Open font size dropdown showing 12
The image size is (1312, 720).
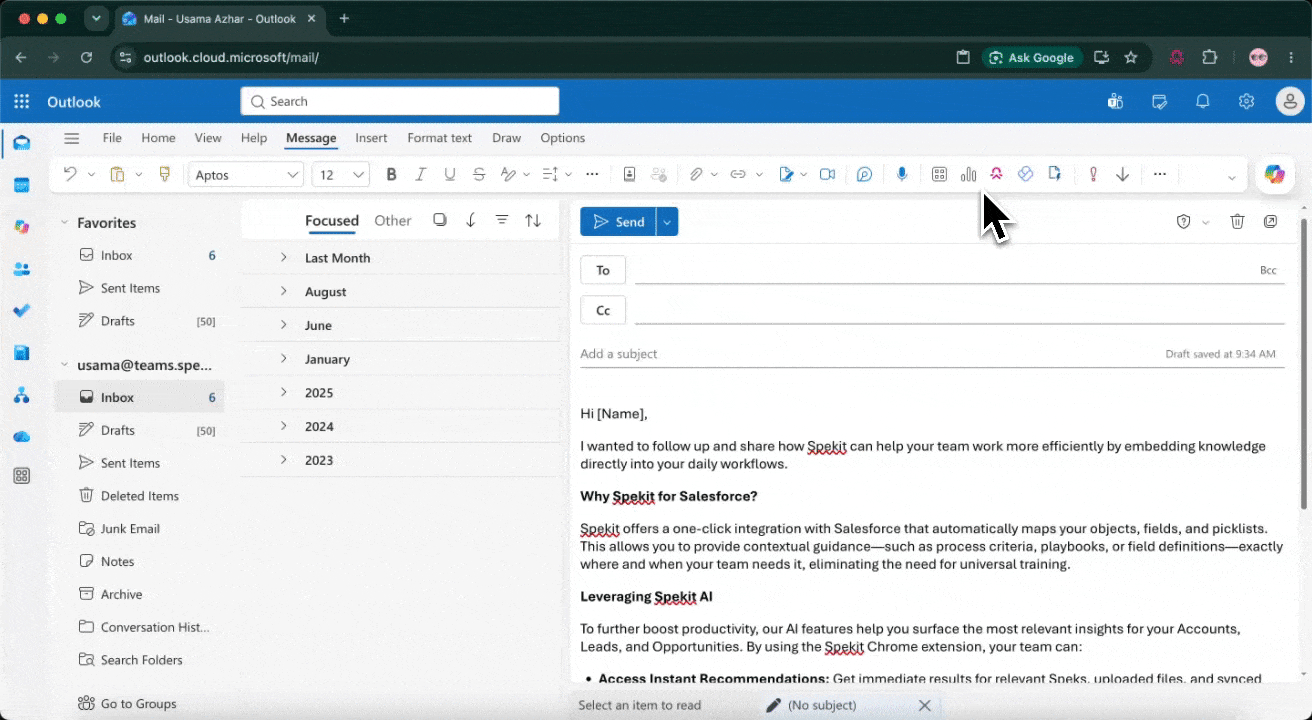pyautogui.click(x=341, y=174)
